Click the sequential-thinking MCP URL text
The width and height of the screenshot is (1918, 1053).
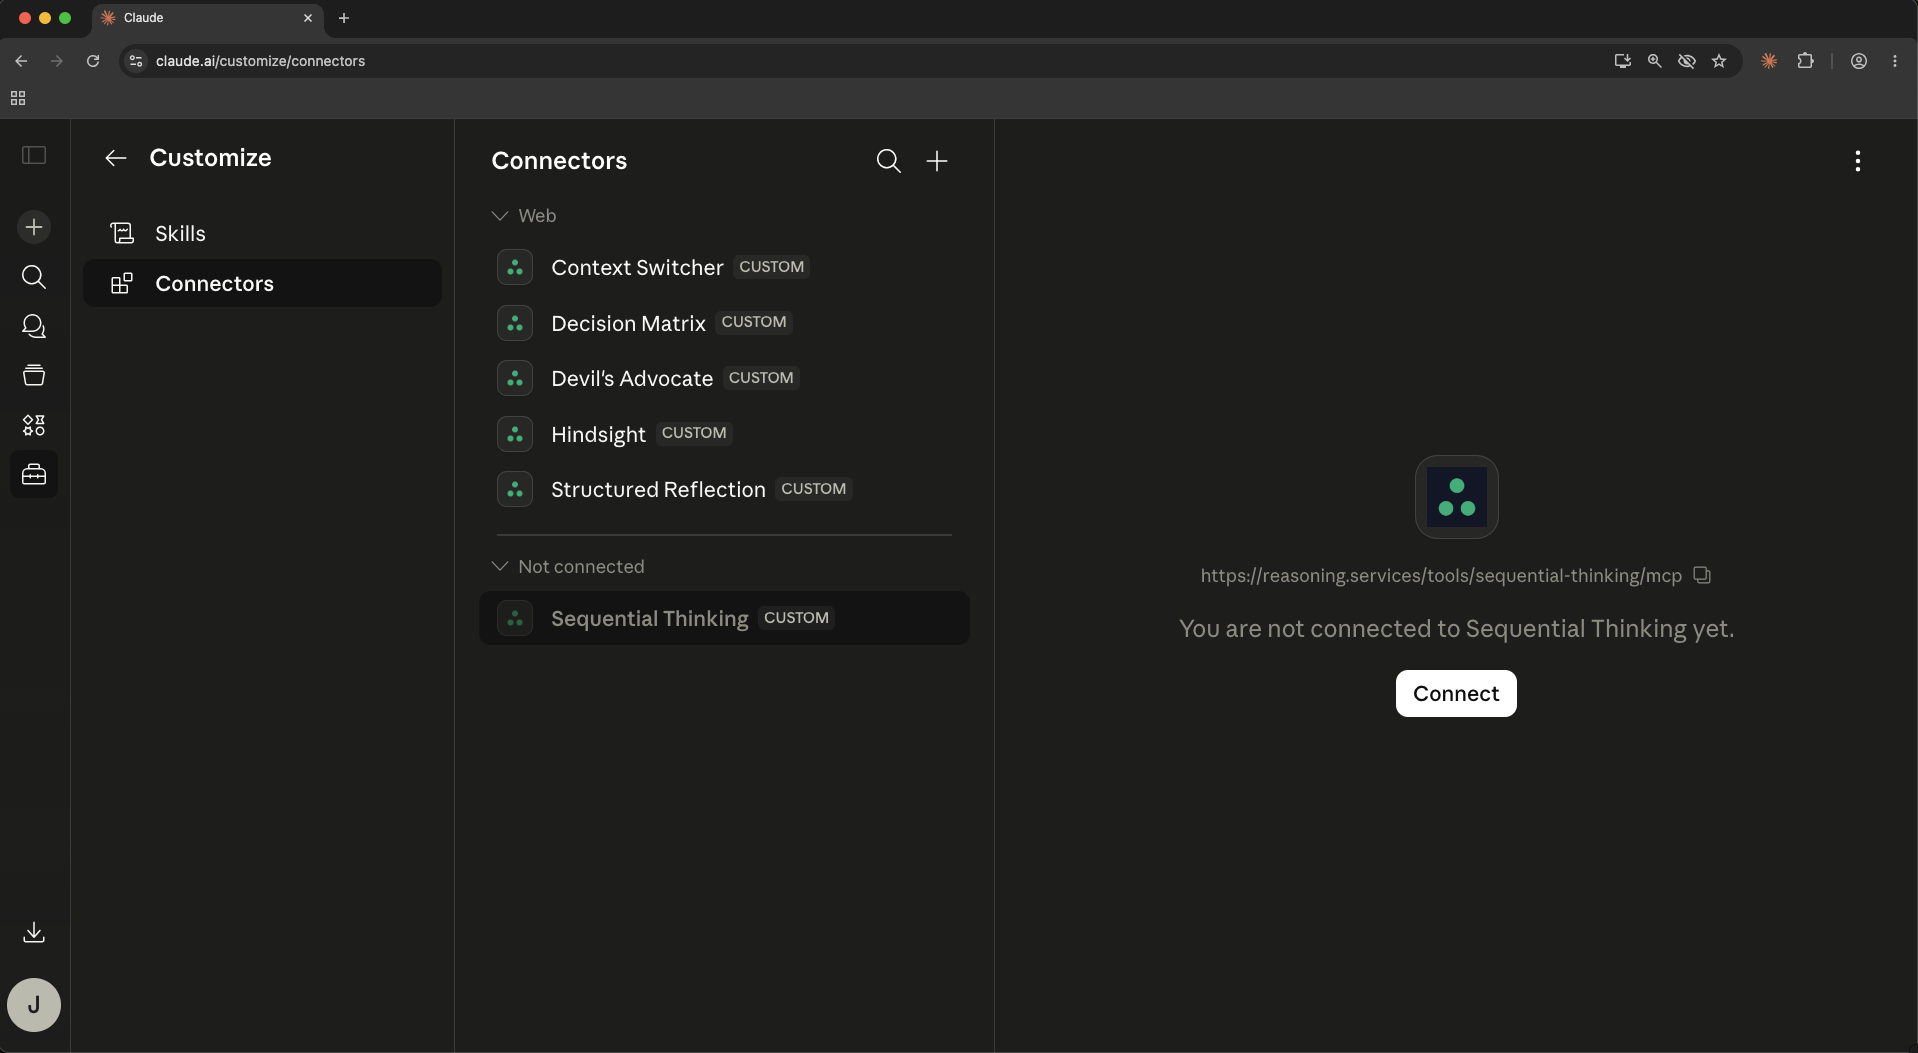(x=1441, y=575)
